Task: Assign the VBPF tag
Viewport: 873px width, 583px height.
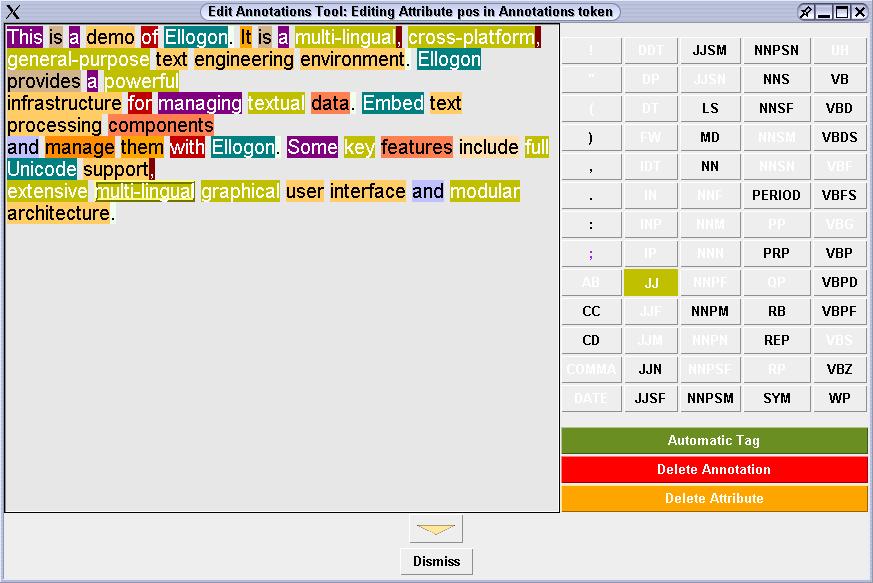Action: click(840, 311)
